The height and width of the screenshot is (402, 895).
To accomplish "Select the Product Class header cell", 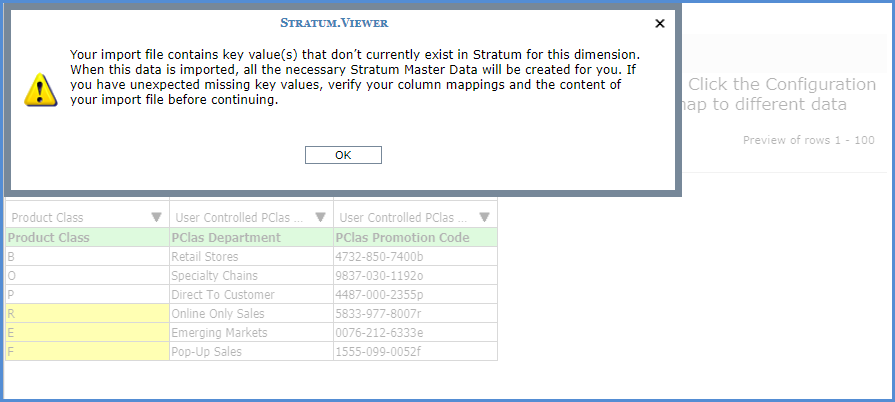I will coord(87,238).
